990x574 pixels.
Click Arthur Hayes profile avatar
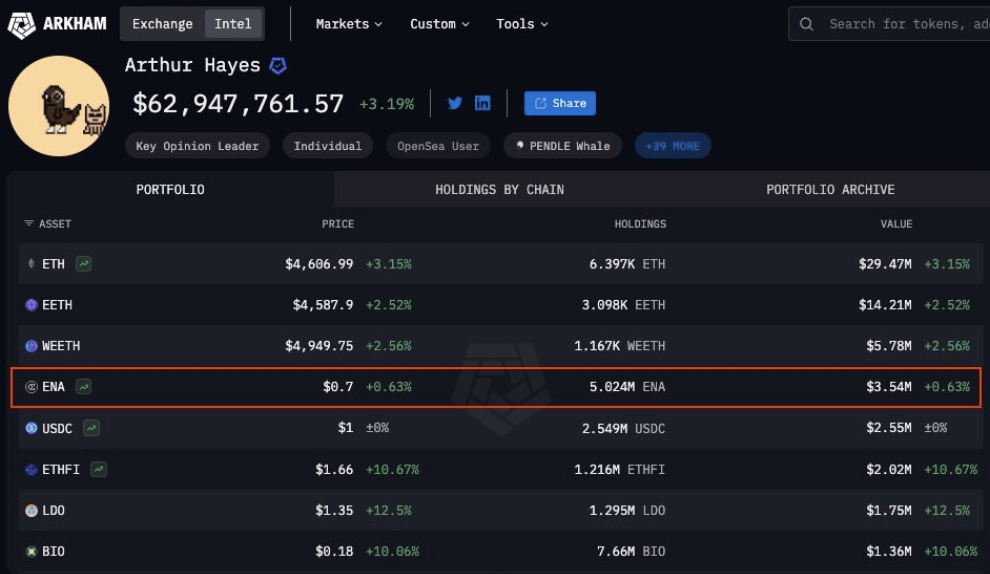(59, 105)
